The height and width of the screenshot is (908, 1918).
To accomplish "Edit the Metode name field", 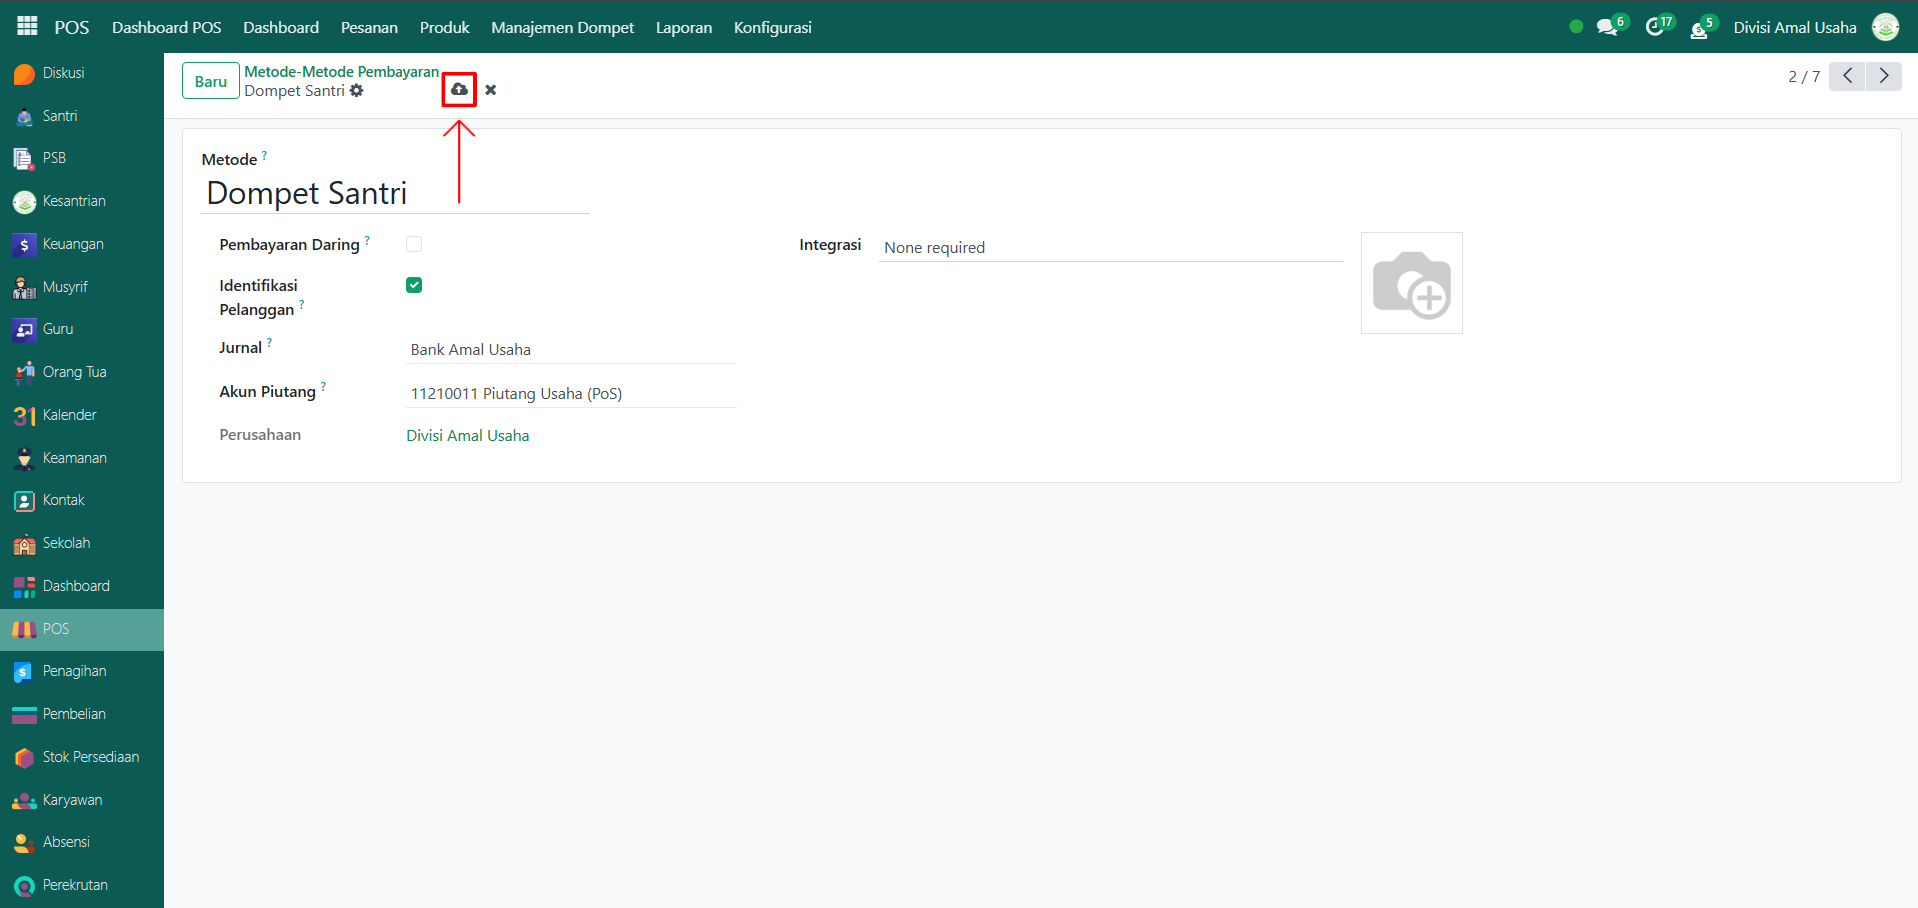I will (x=395, y=193).
